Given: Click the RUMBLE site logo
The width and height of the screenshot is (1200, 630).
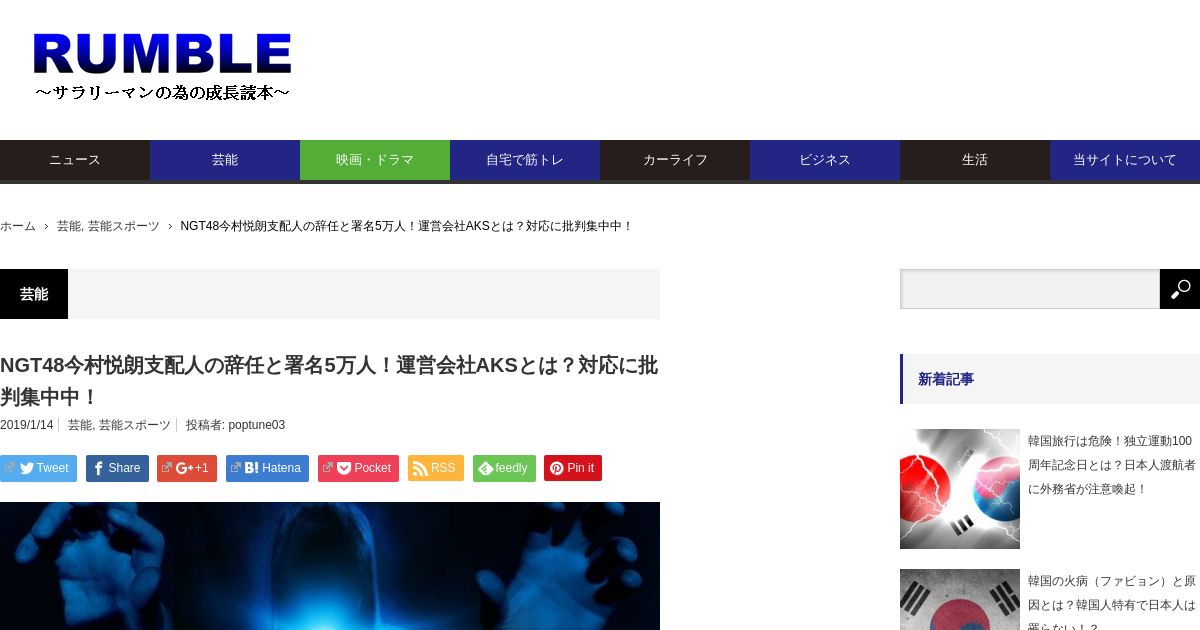Looking at the screenshot, I should click(x=162, y=66).
